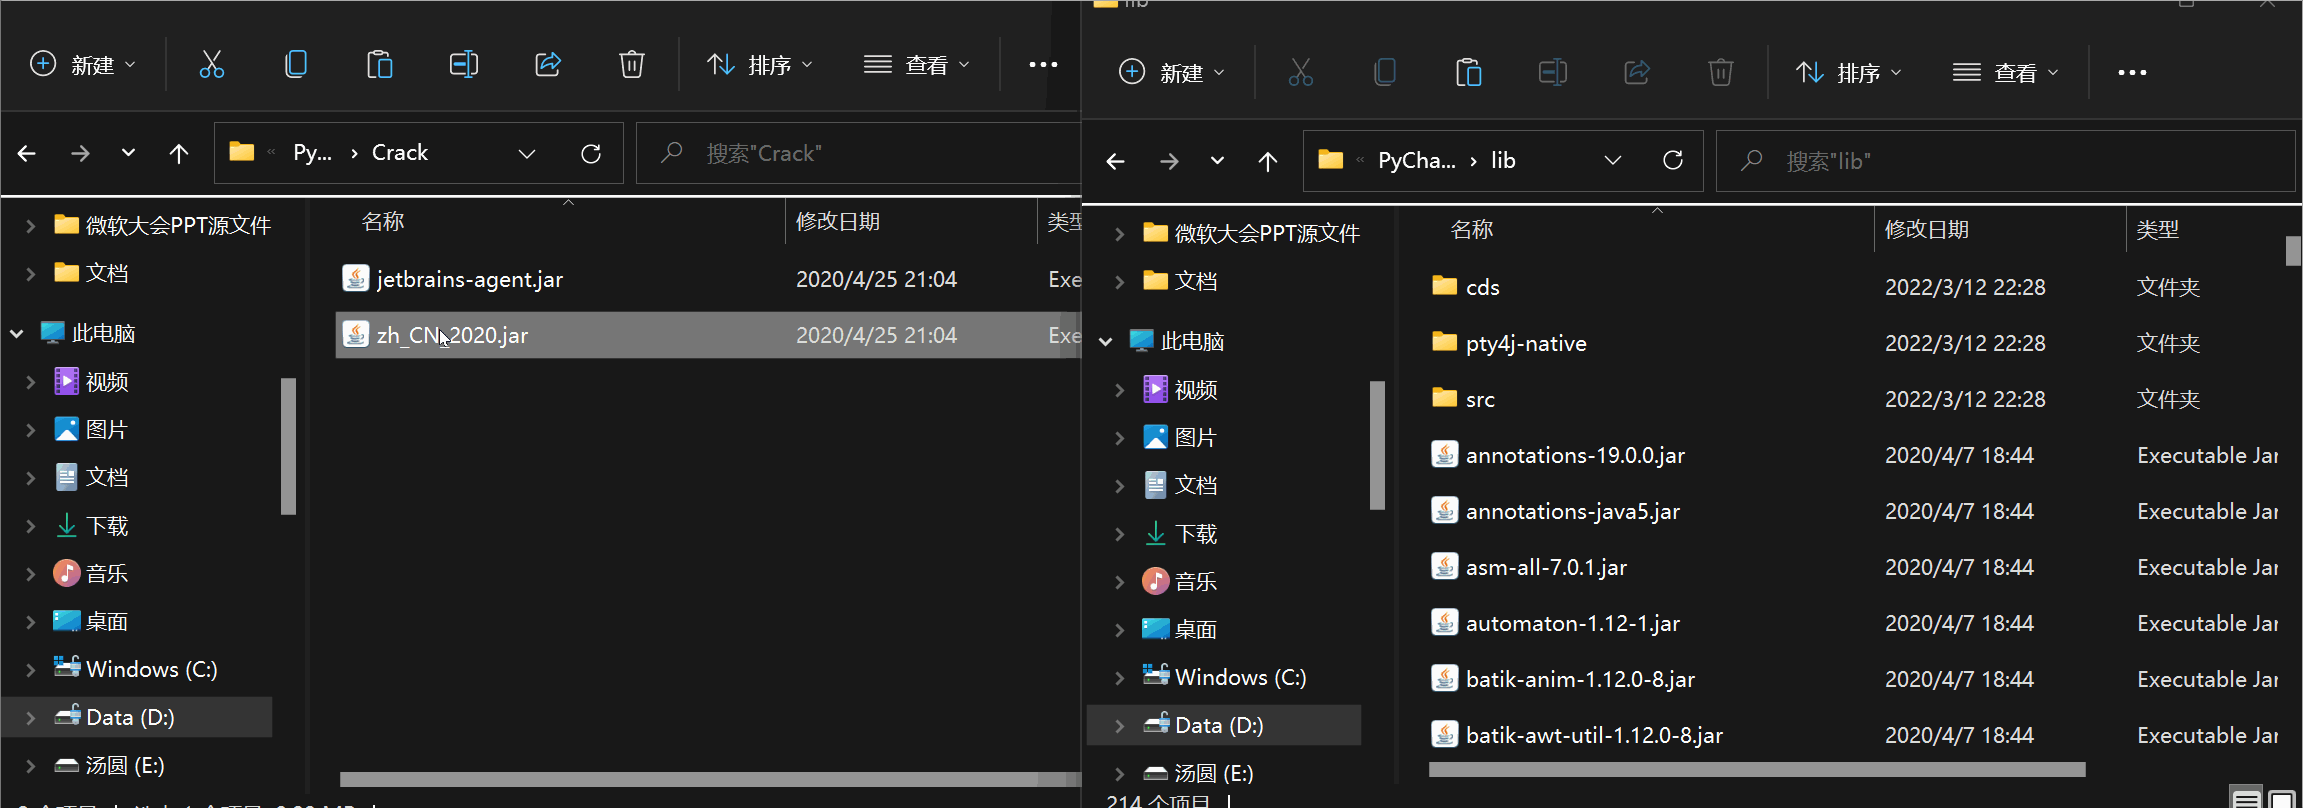Screen dimensions: 2303x808
Task: Click the Cut icon in Crack window
Action: coord(212,65)
